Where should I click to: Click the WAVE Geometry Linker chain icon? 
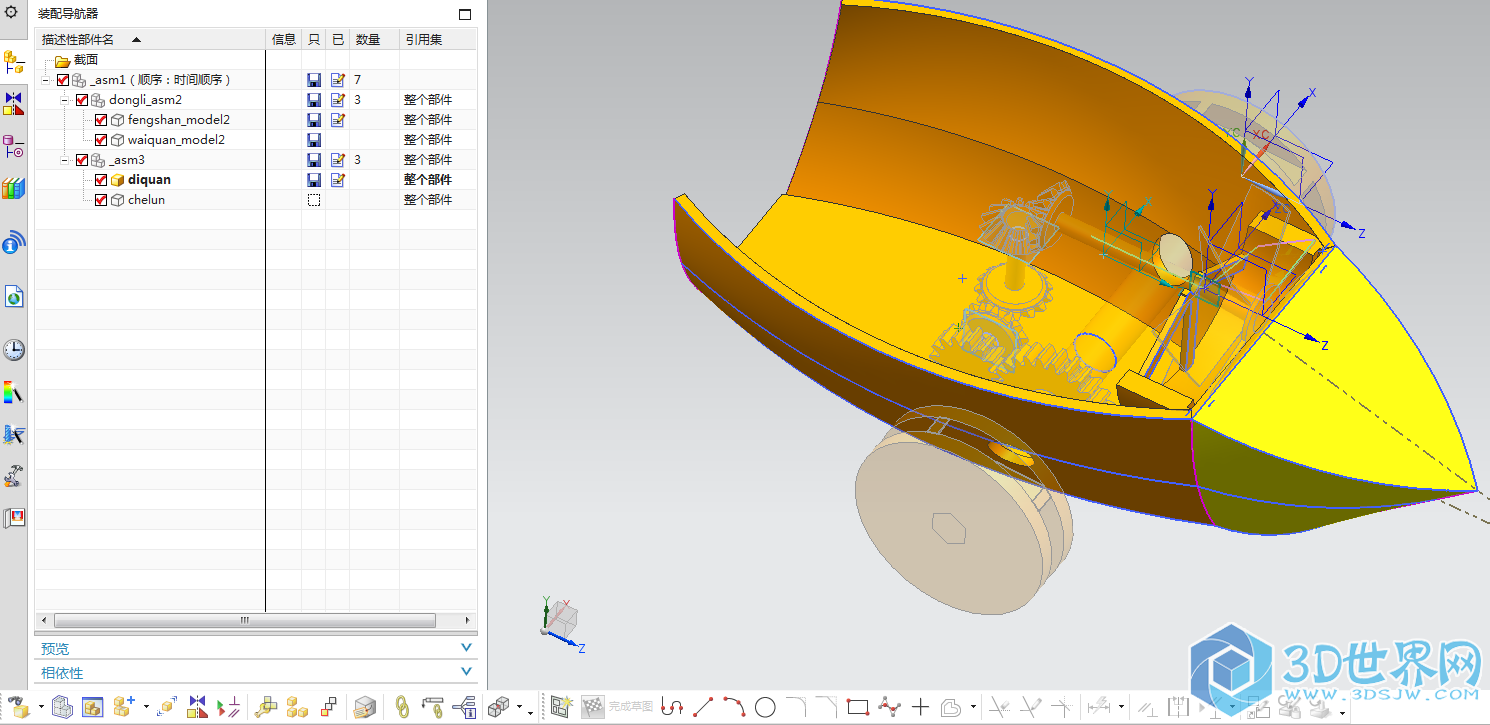pyautogui.click(x=402, y=707)
